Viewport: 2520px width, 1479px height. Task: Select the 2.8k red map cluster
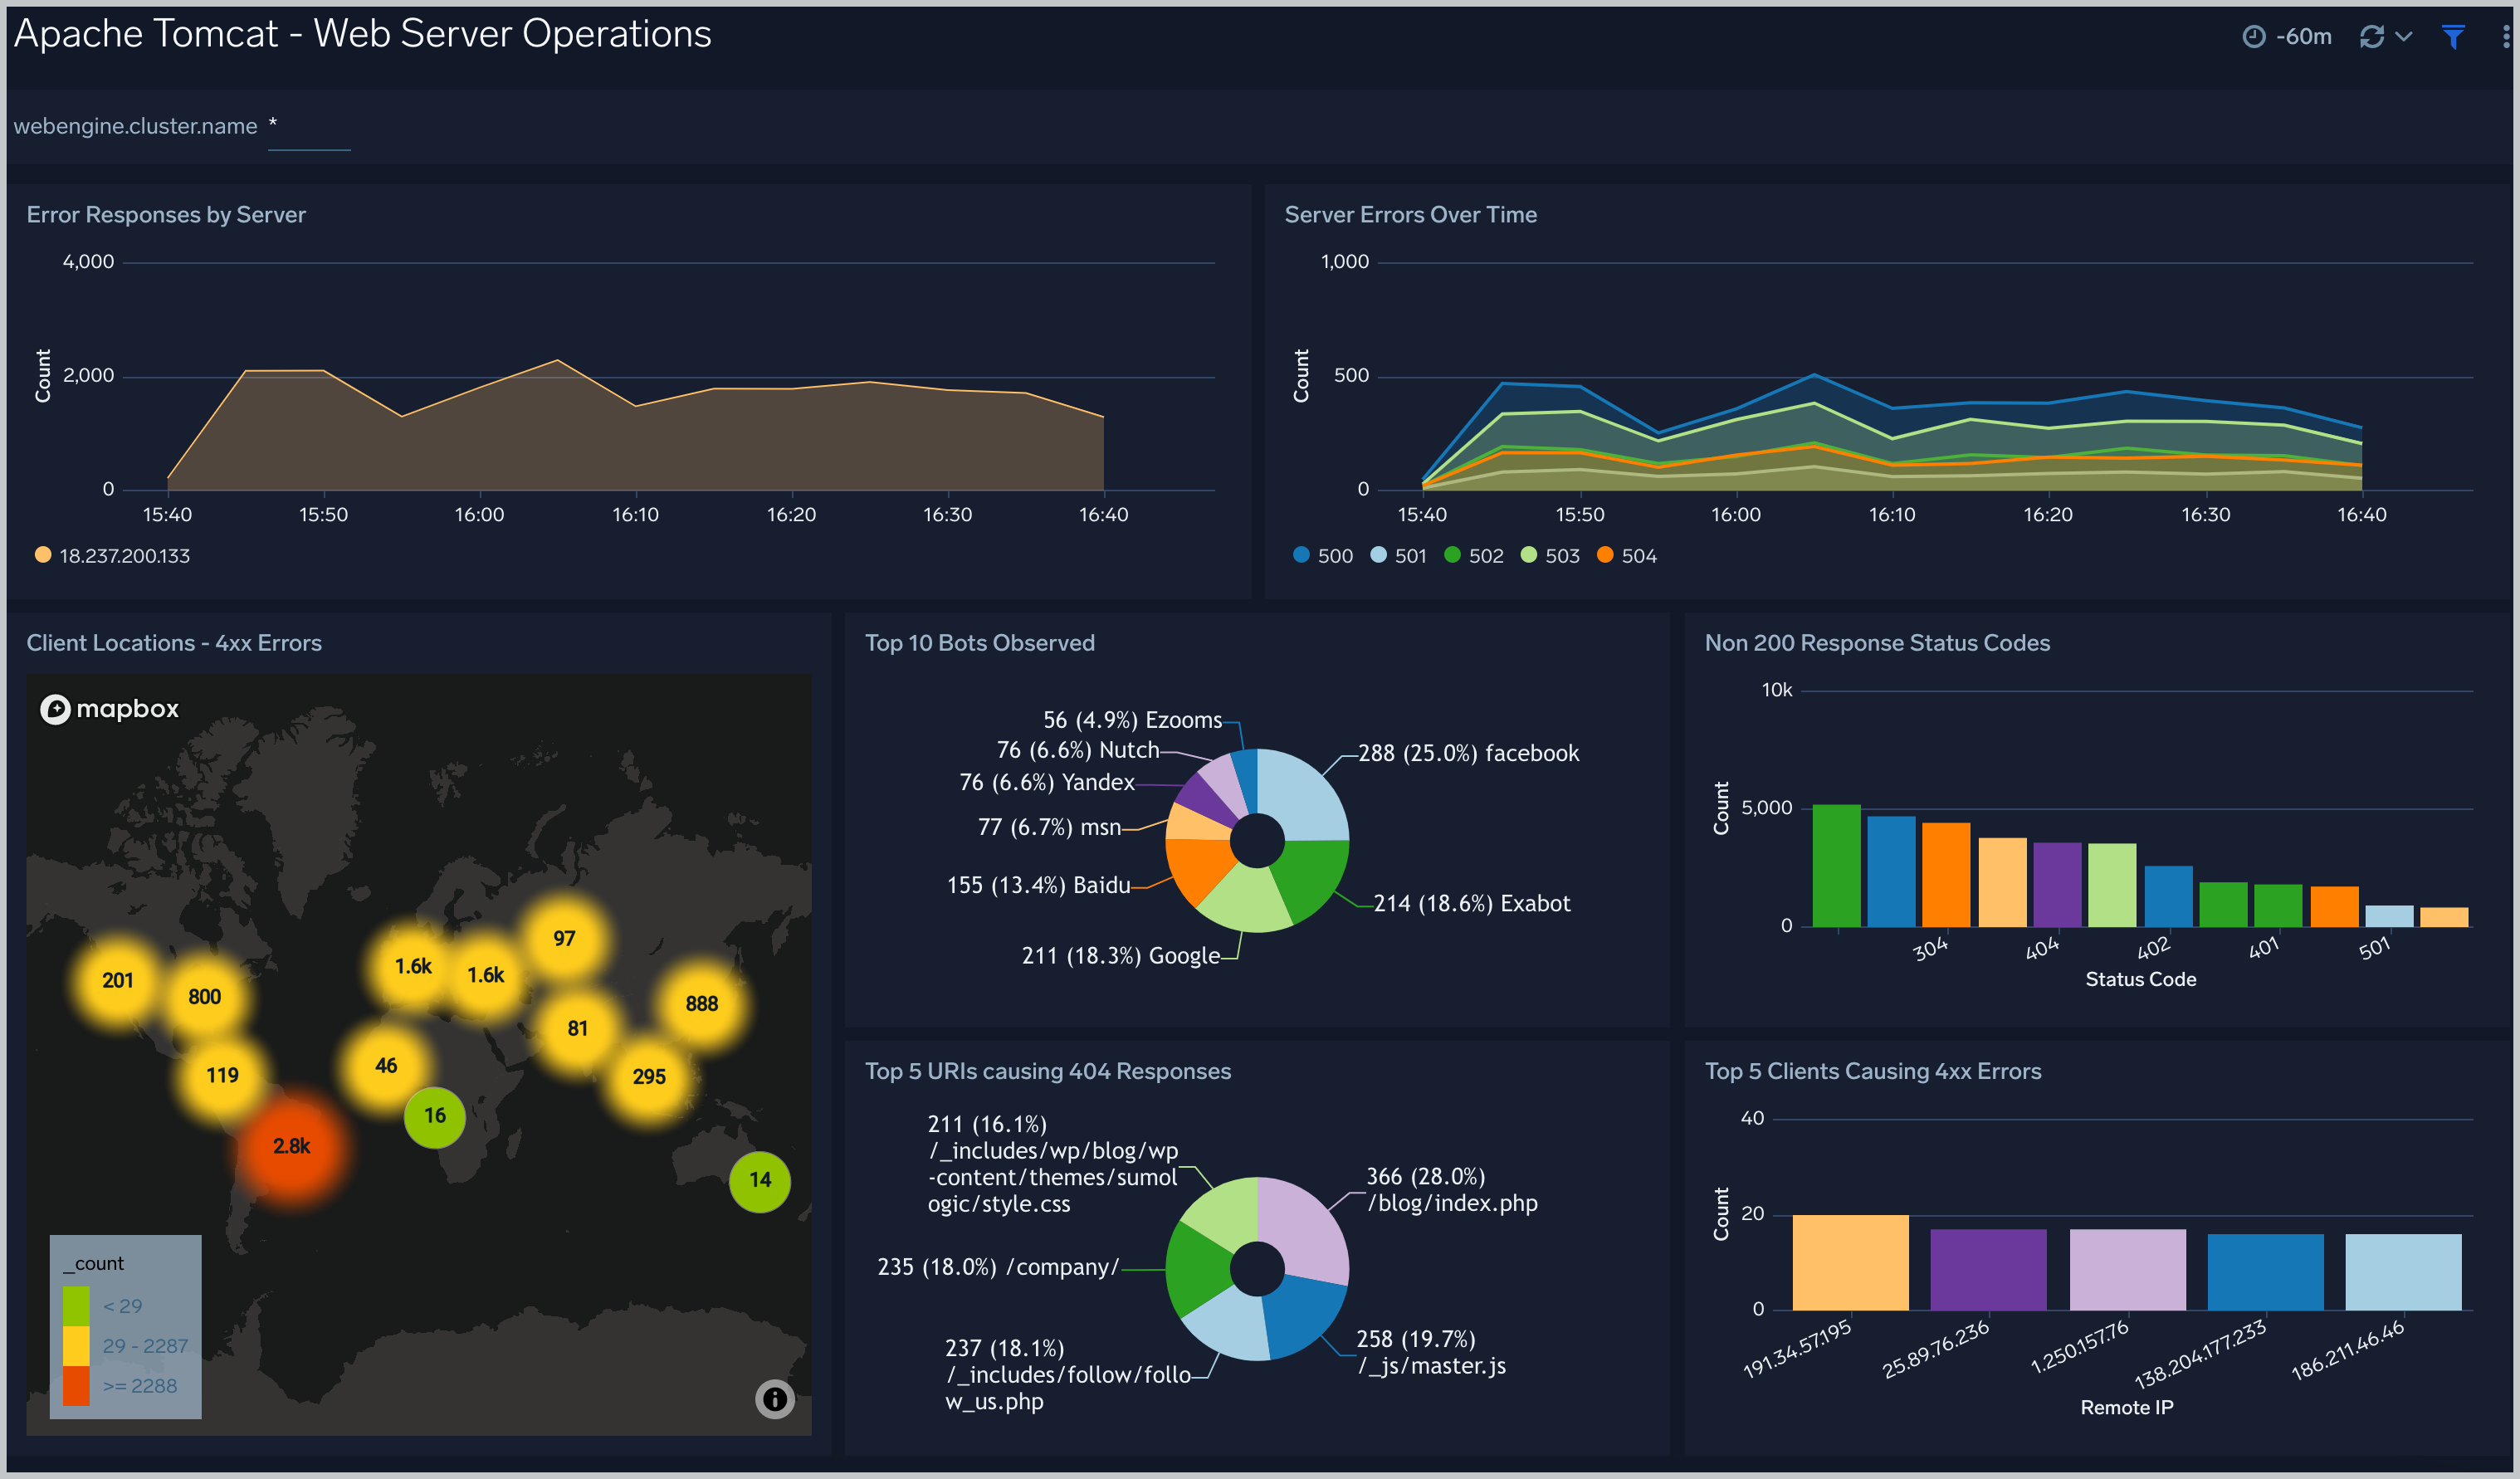292,1146
